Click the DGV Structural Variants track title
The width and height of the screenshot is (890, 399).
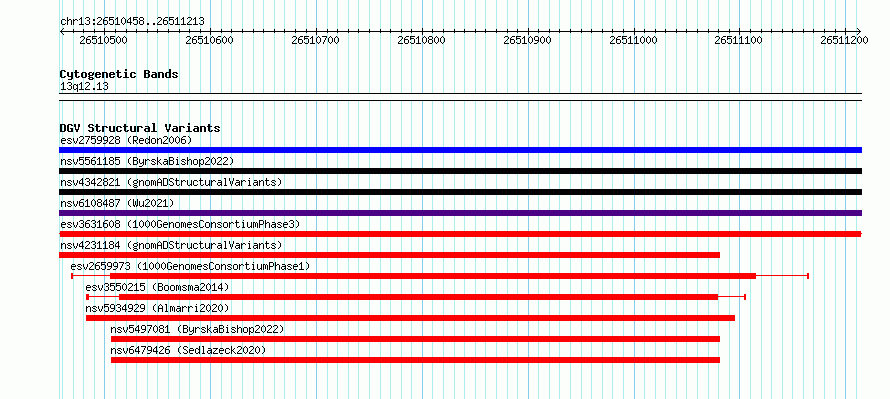[140, 128]
